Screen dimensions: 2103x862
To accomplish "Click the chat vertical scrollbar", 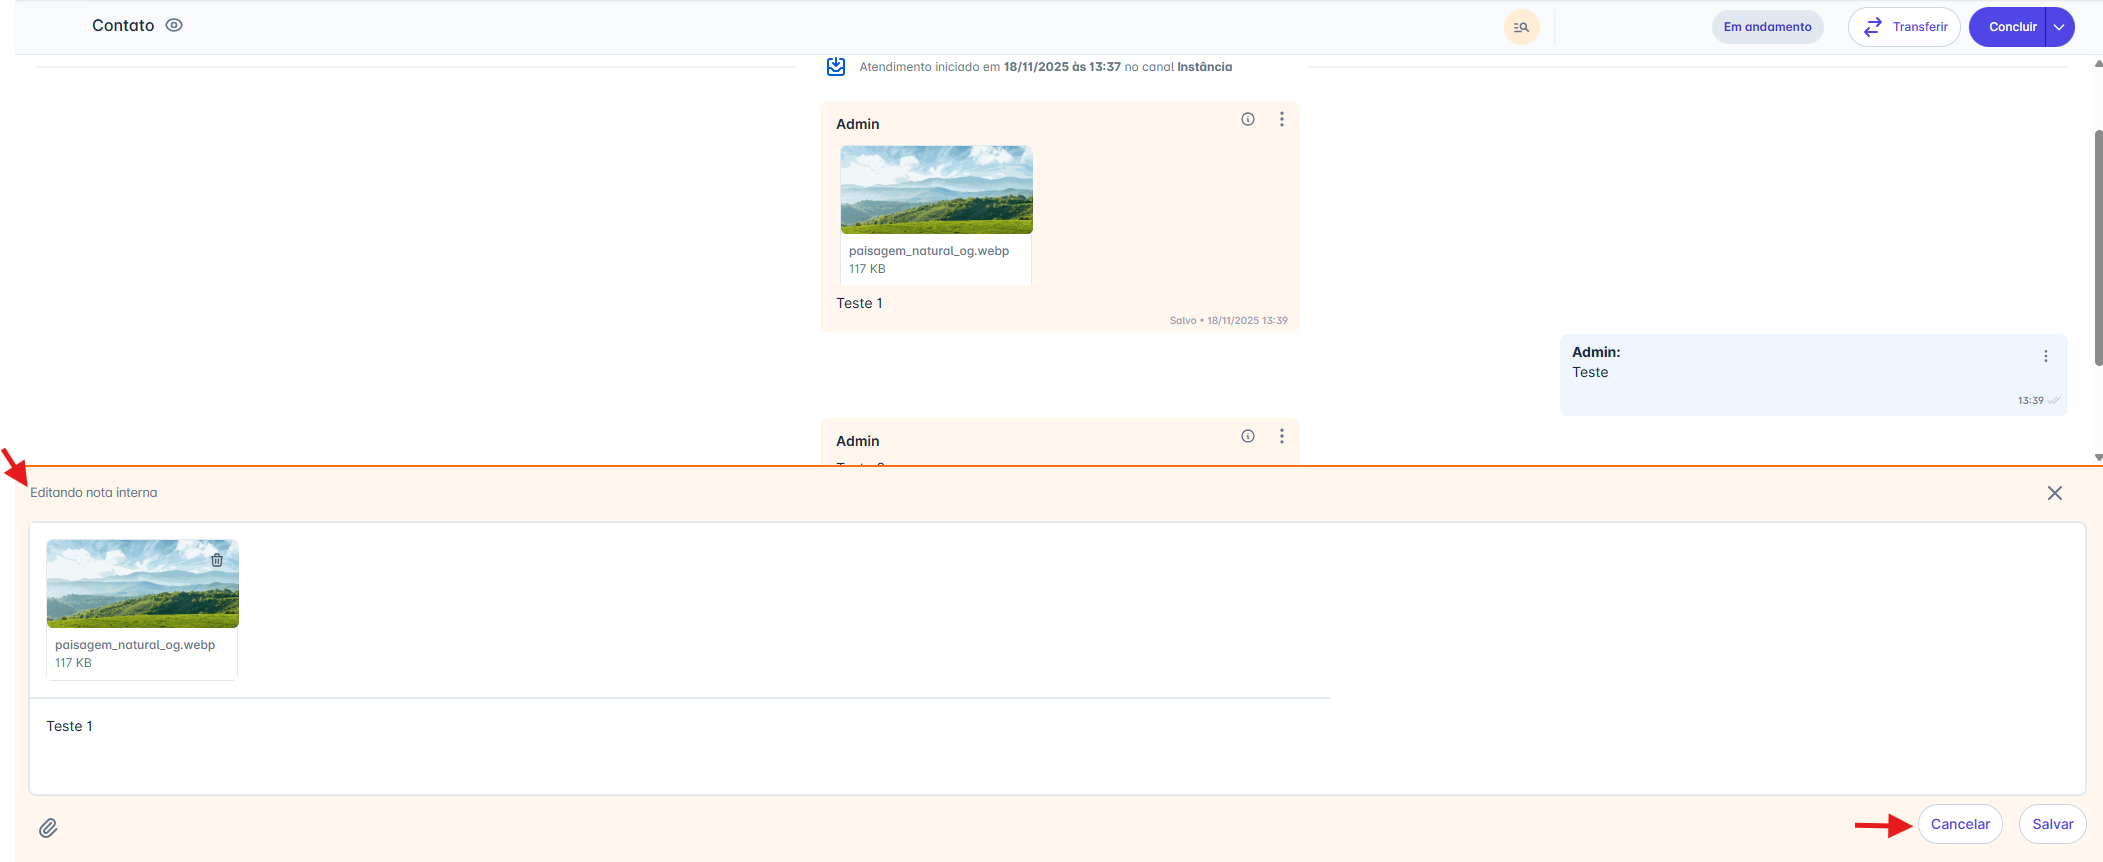I will 2097,250.
